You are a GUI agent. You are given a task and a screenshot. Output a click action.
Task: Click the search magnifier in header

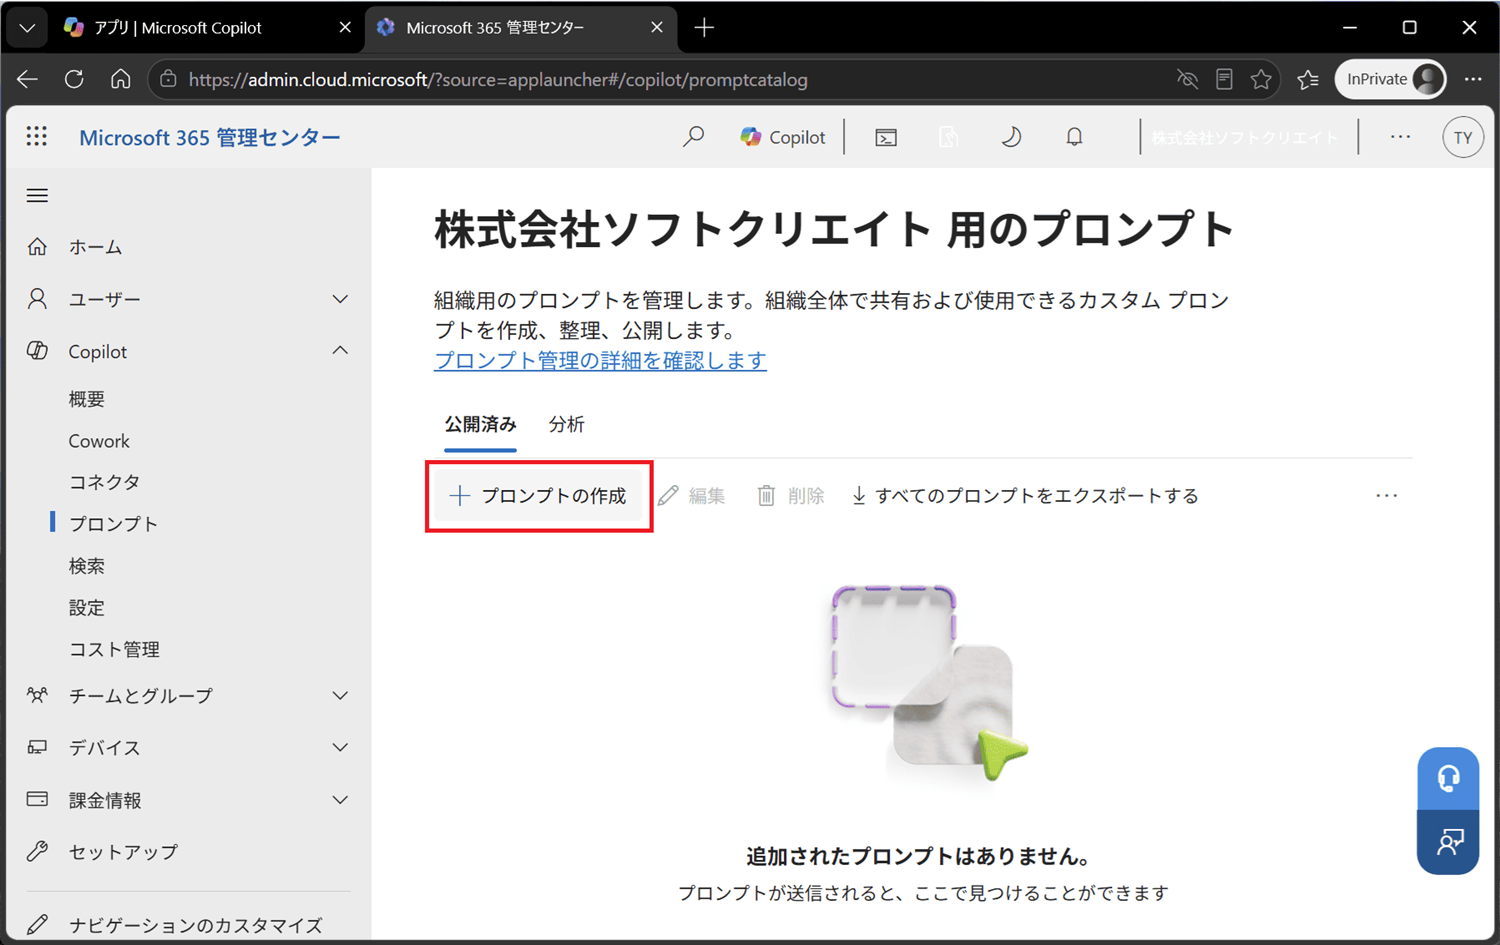point(693,137)
